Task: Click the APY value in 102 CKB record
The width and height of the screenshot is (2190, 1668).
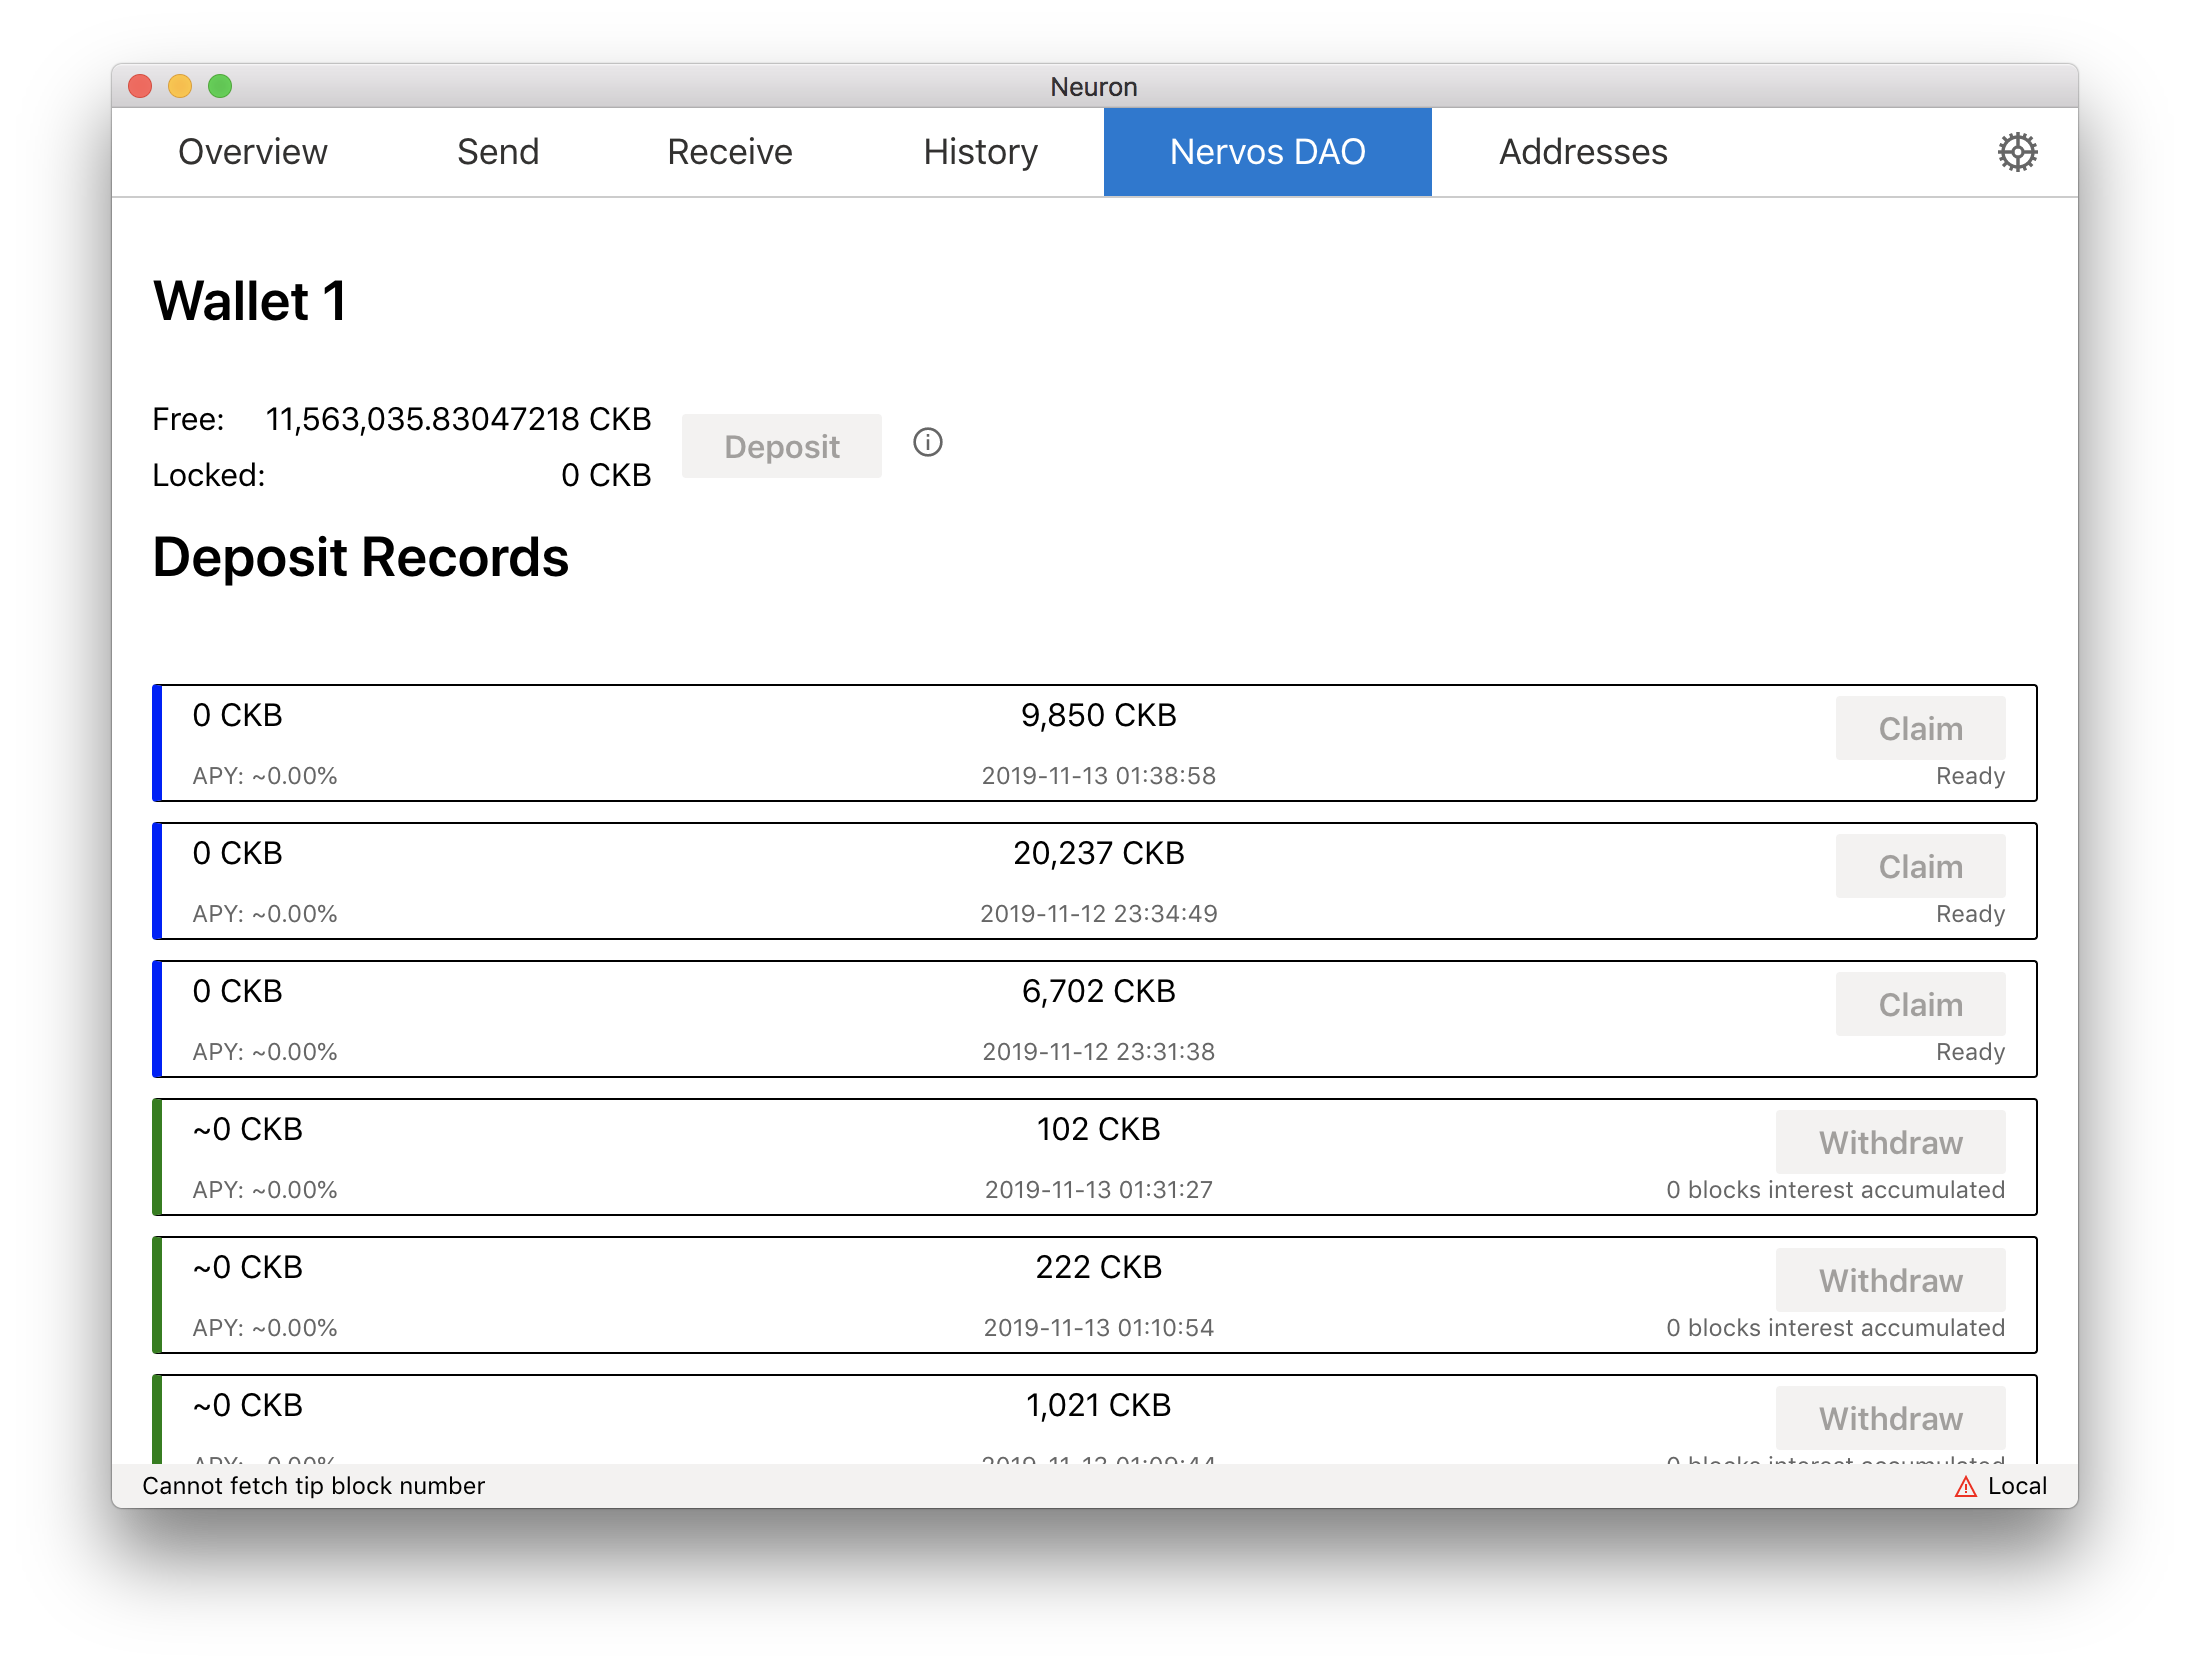Action: [x=265, y=1190]
